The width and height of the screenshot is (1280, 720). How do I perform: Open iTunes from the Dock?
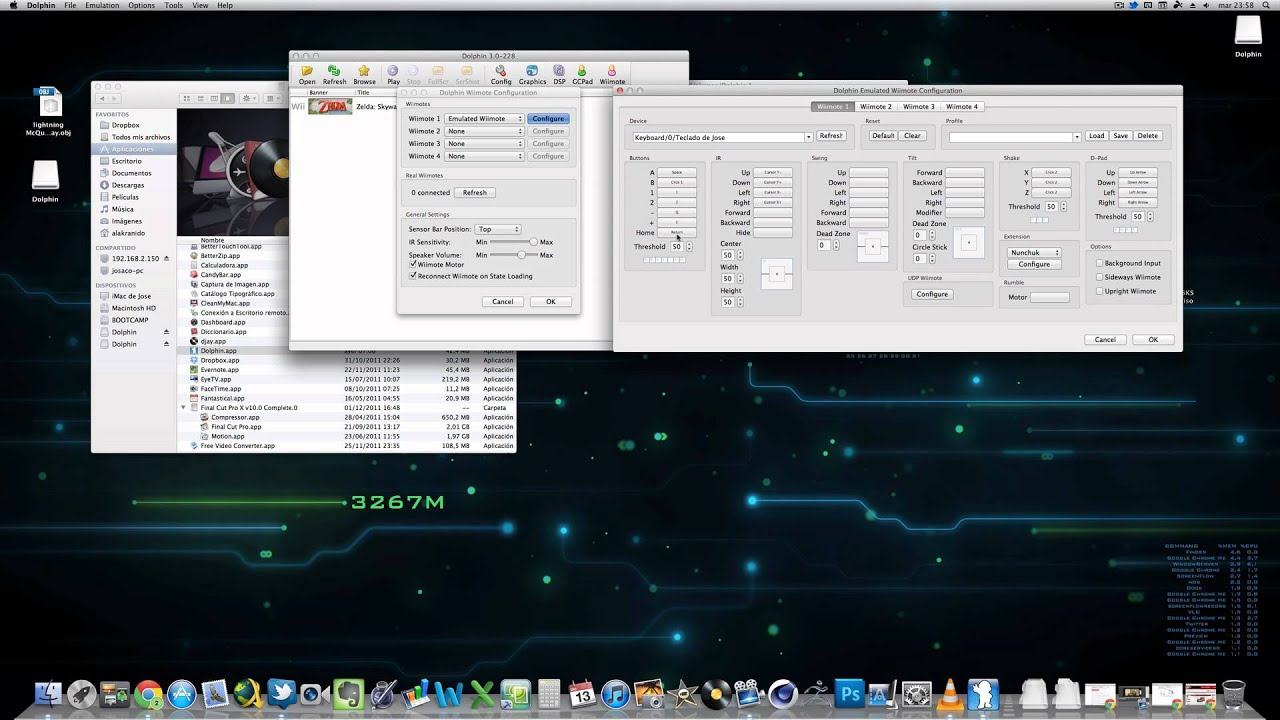(x=616, y=694)
